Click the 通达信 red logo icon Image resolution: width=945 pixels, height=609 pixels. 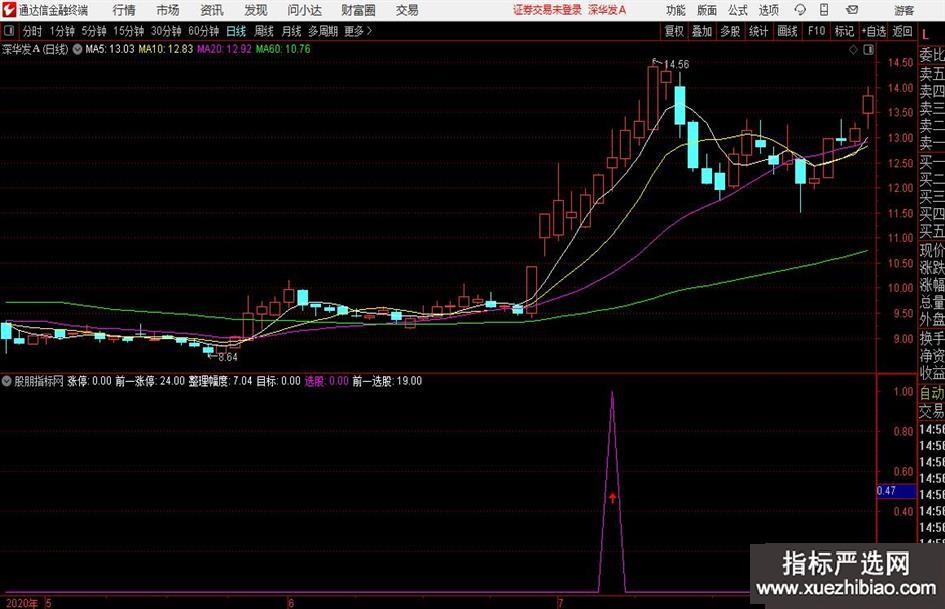point(9,10)
